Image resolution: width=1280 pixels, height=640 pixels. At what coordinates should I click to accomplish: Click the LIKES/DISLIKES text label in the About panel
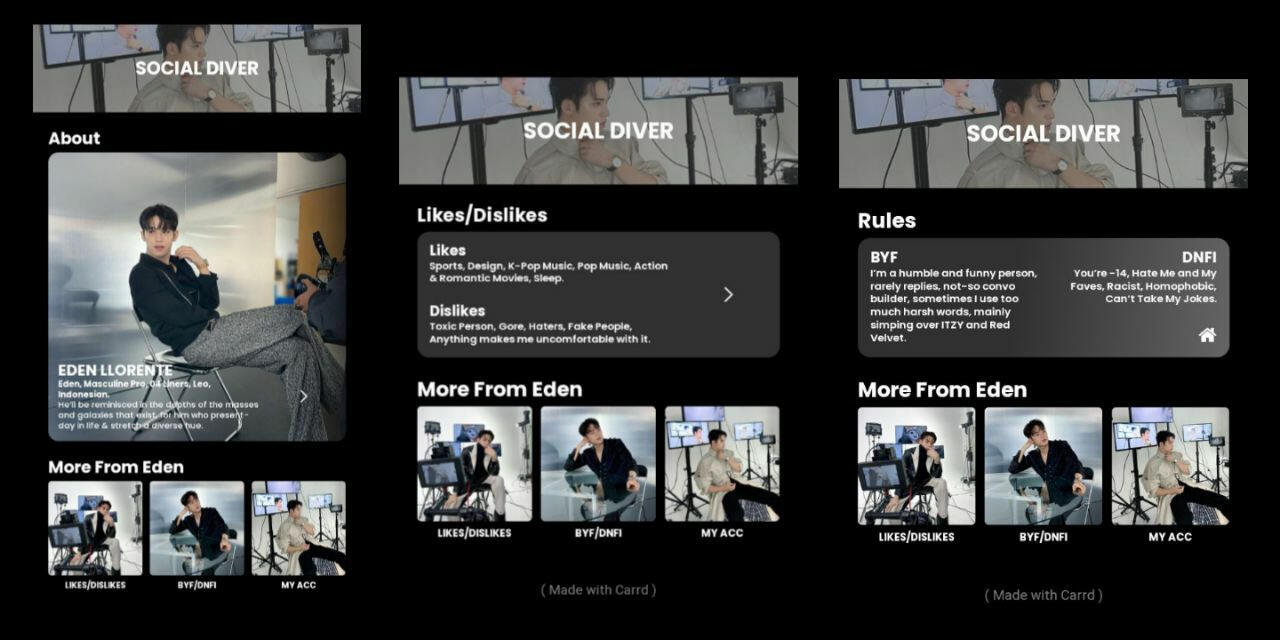[95, 585]
